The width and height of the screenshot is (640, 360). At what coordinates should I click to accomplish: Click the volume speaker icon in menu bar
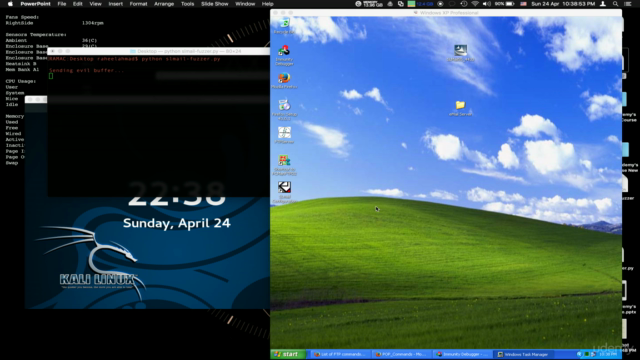pyautogui.click(x=487, y=4)
